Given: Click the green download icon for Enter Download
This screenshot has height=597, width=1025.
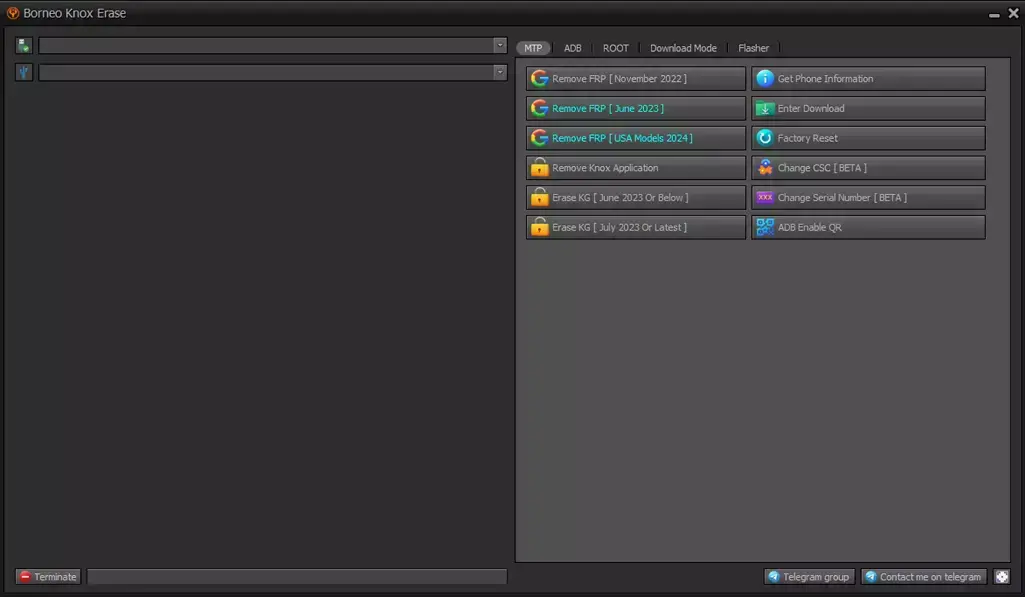Looking at the screenshot, I should tap(765, 109).
